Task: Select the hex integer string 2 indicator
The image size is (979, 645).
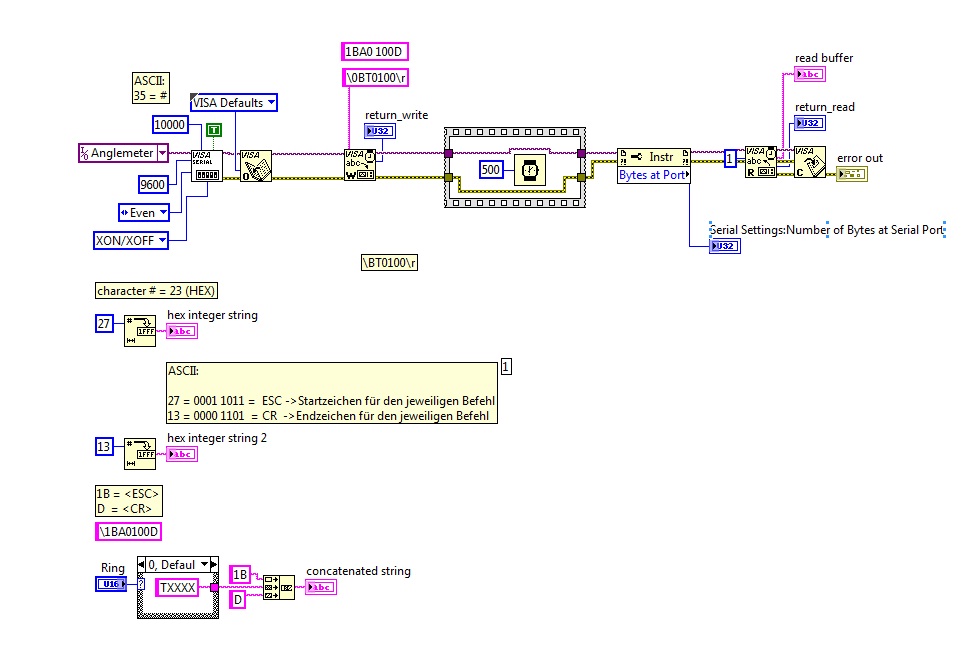Action: (182, 455)
